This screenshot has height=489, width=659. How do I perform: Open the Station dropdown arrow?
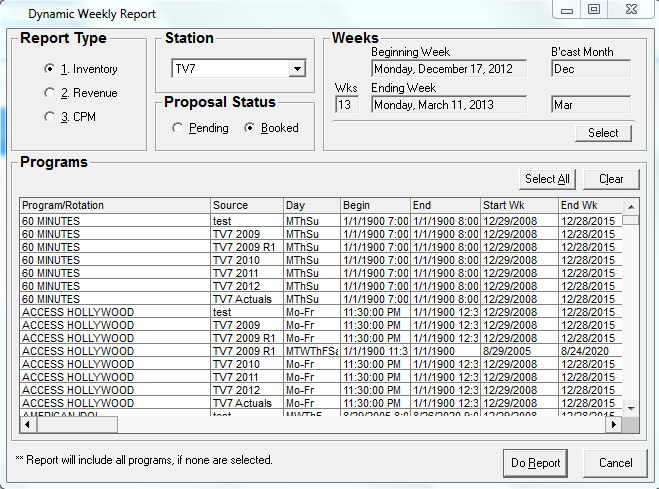(x=296, y=69)
